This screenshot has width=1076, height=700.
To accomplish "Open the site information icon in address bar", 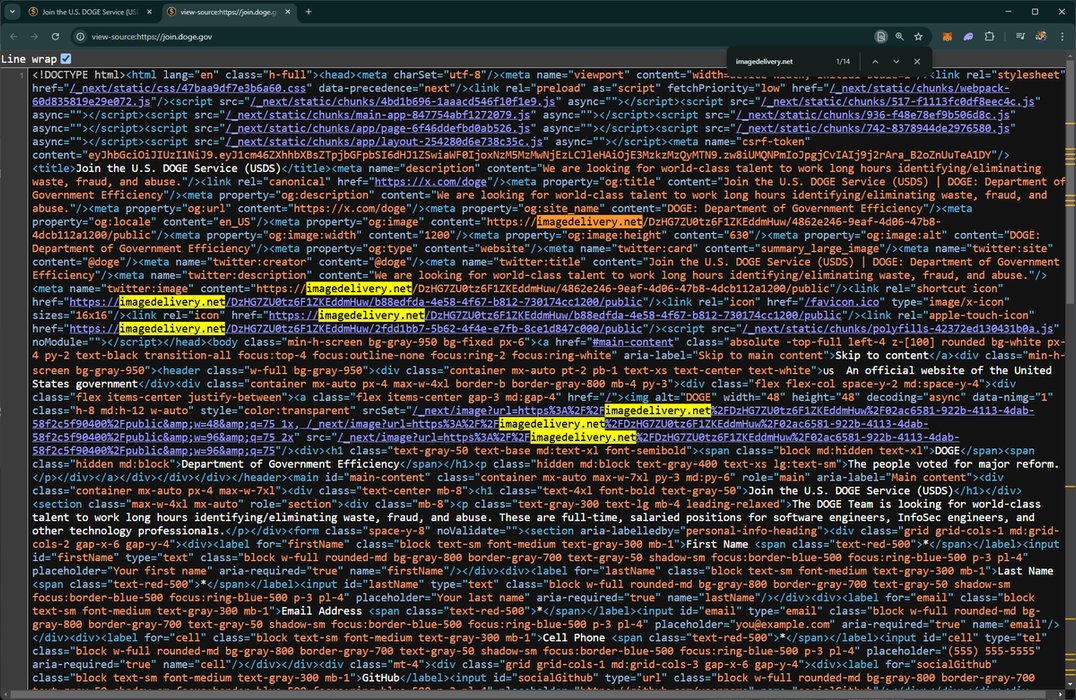I will pos(80,36).
